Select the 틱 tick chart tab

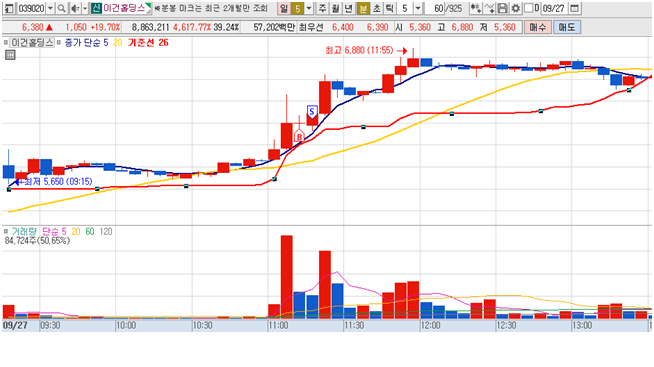point(389,8)
